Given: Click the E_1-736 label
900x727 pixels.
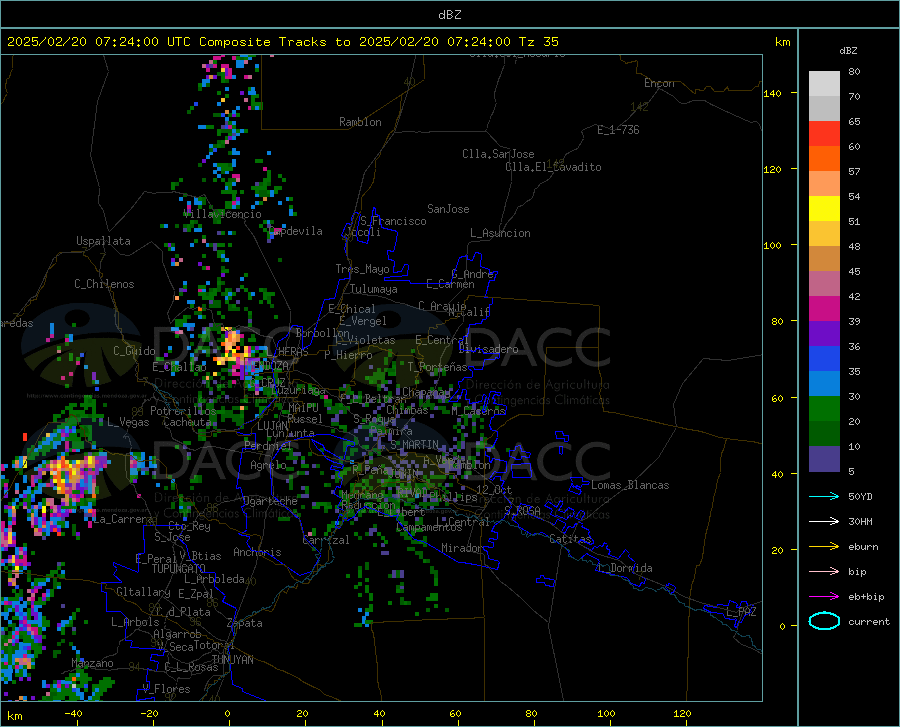Looking at the screenshot, I should [618, 130].
